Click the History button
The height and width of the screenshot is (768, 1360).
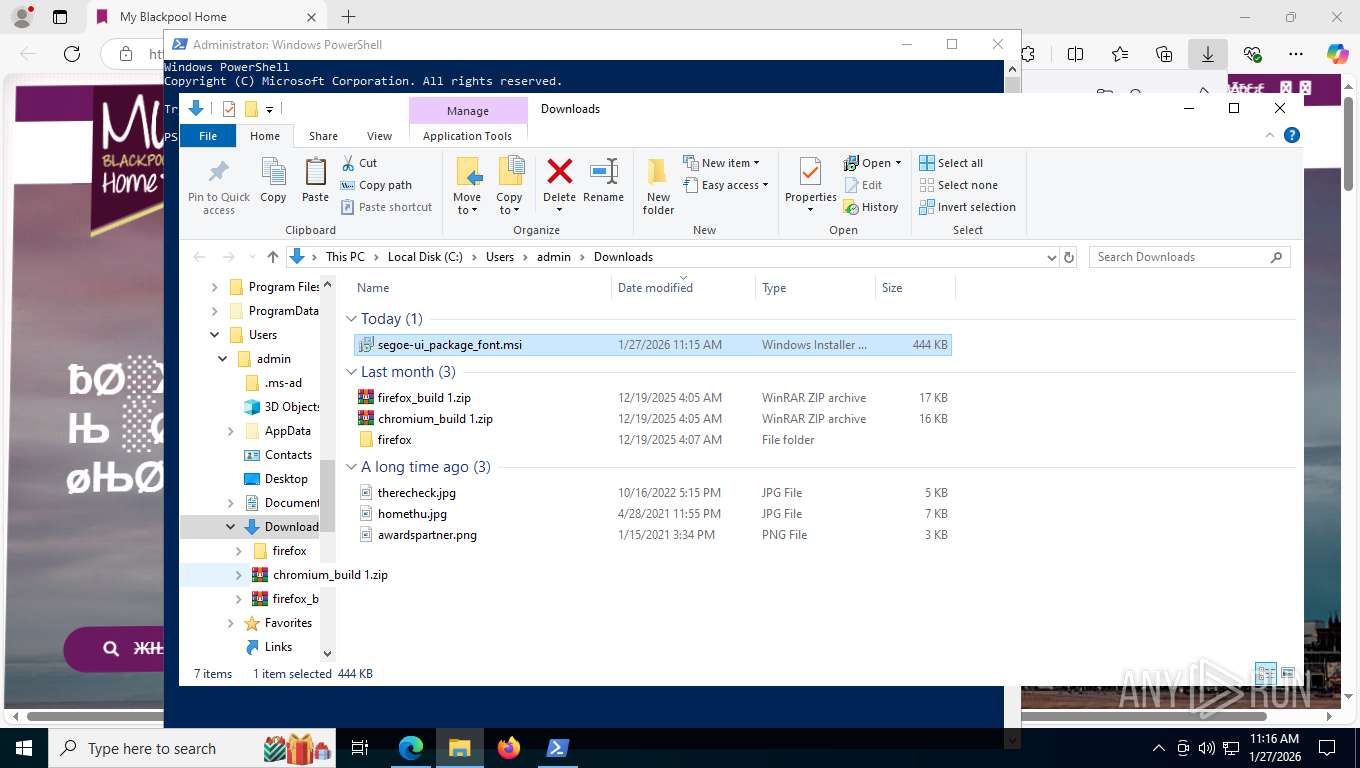(871, 207)
